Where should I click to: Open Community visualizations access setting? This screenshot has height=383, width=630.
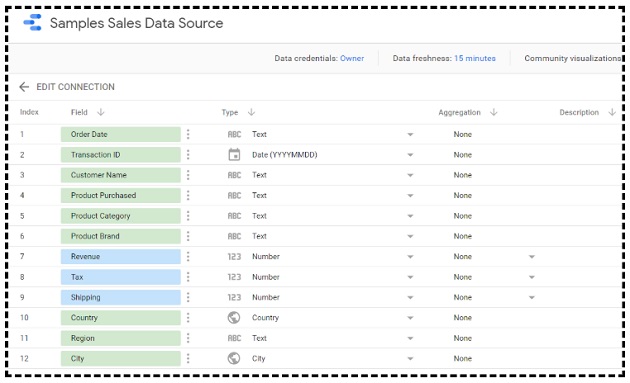pos(572,58)
